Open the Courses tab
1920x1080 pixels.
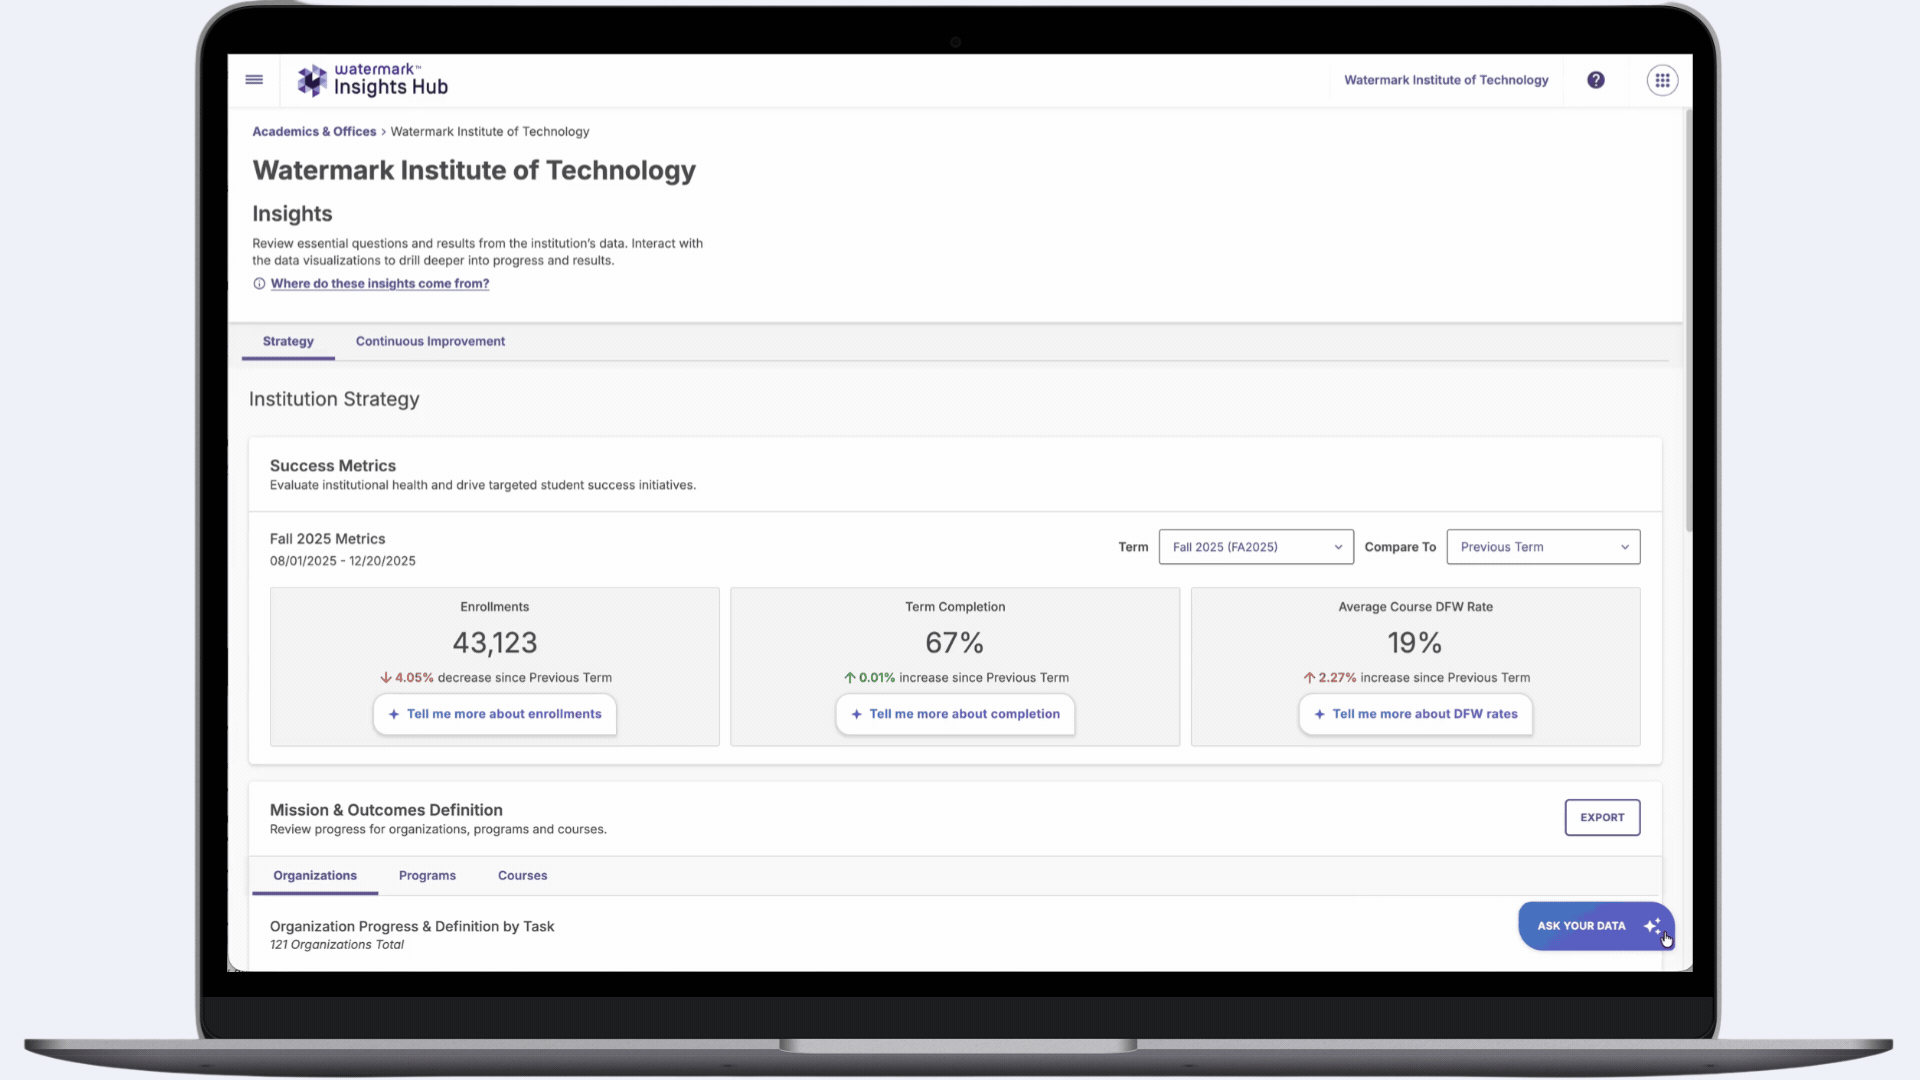[x=522, y=875]
